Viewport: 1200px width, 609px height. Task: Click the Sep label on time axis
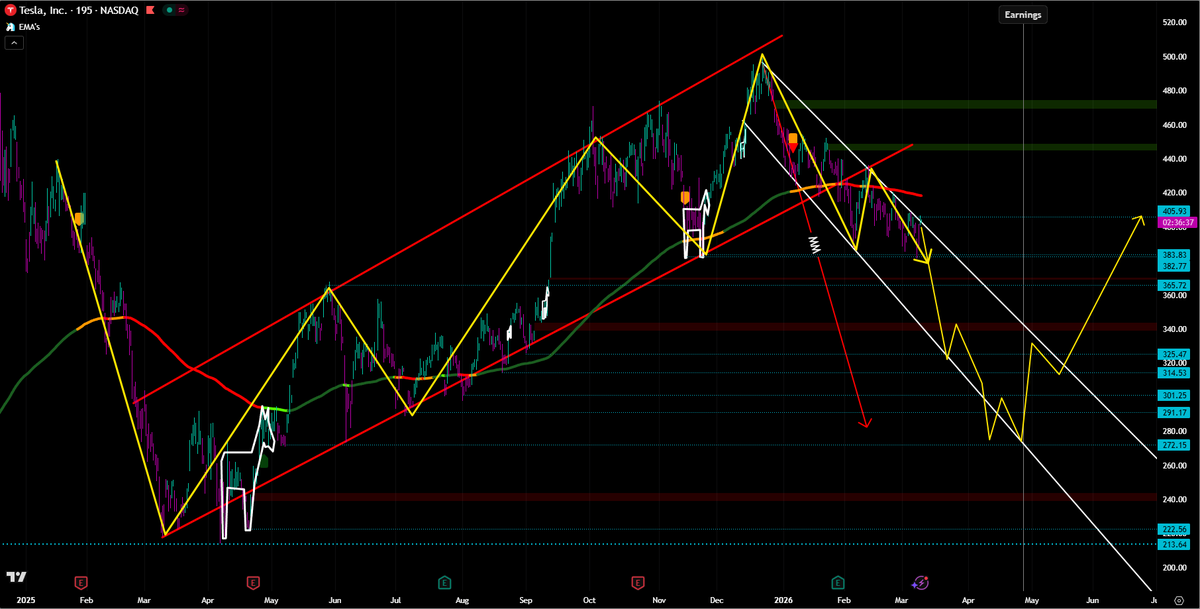click(x=527, y=599)
